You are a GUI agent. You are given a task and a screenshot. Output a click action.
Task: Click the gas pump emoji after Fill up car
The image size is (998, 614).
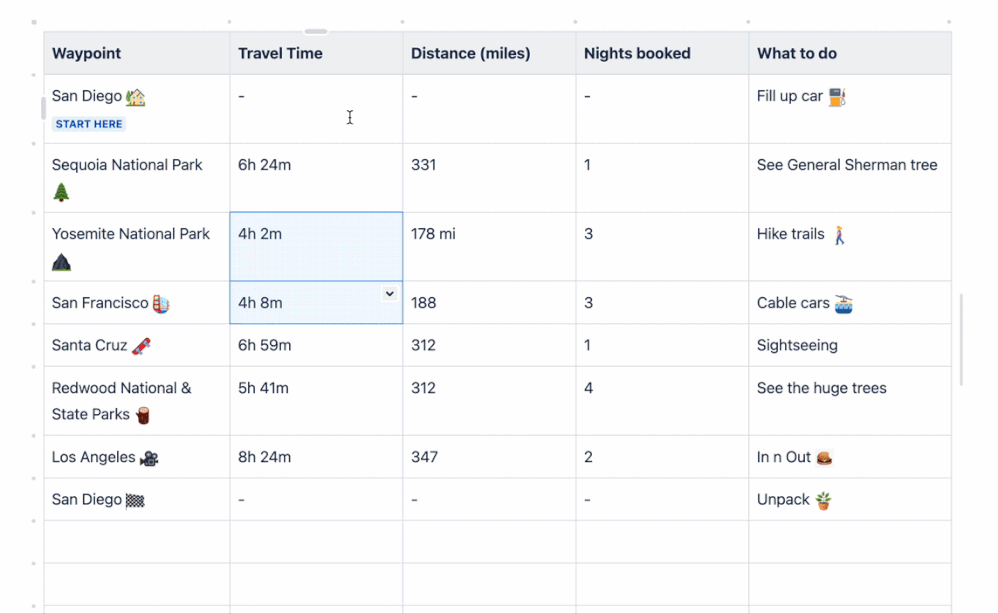point(837,97)
